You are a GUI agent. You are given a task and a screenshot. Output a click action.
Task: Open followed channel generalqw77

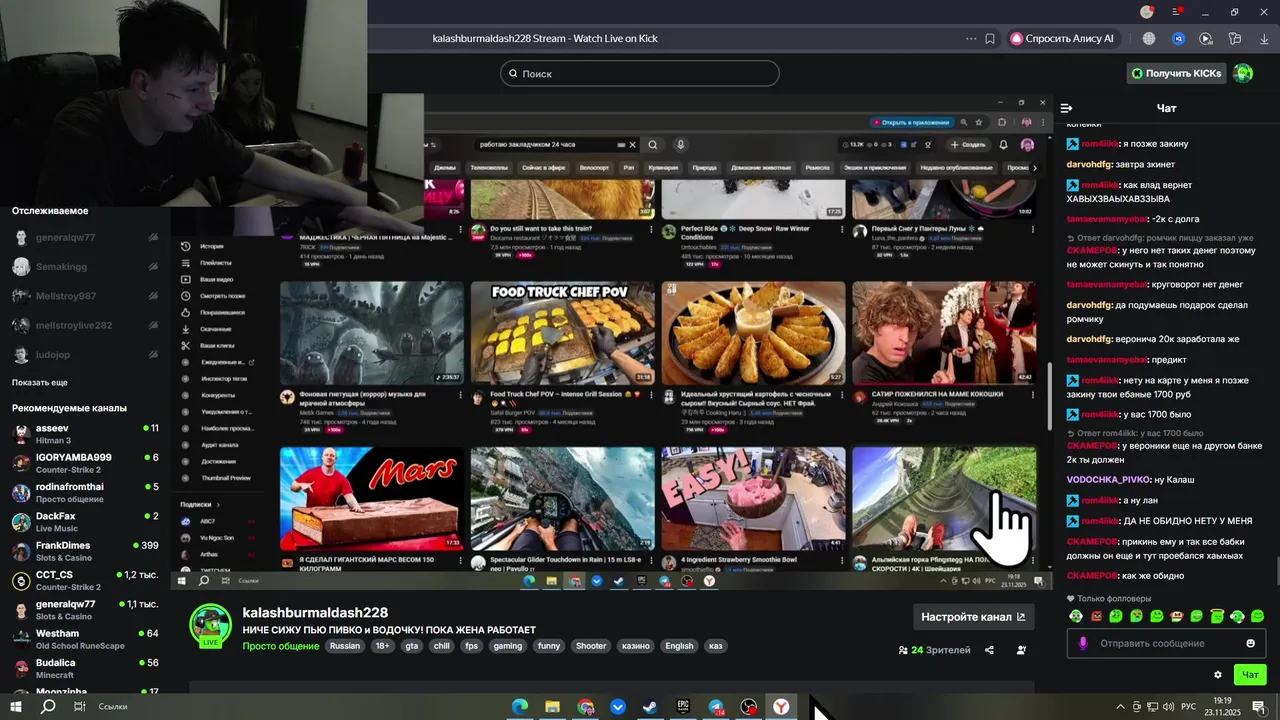click(x=85, y=238)
